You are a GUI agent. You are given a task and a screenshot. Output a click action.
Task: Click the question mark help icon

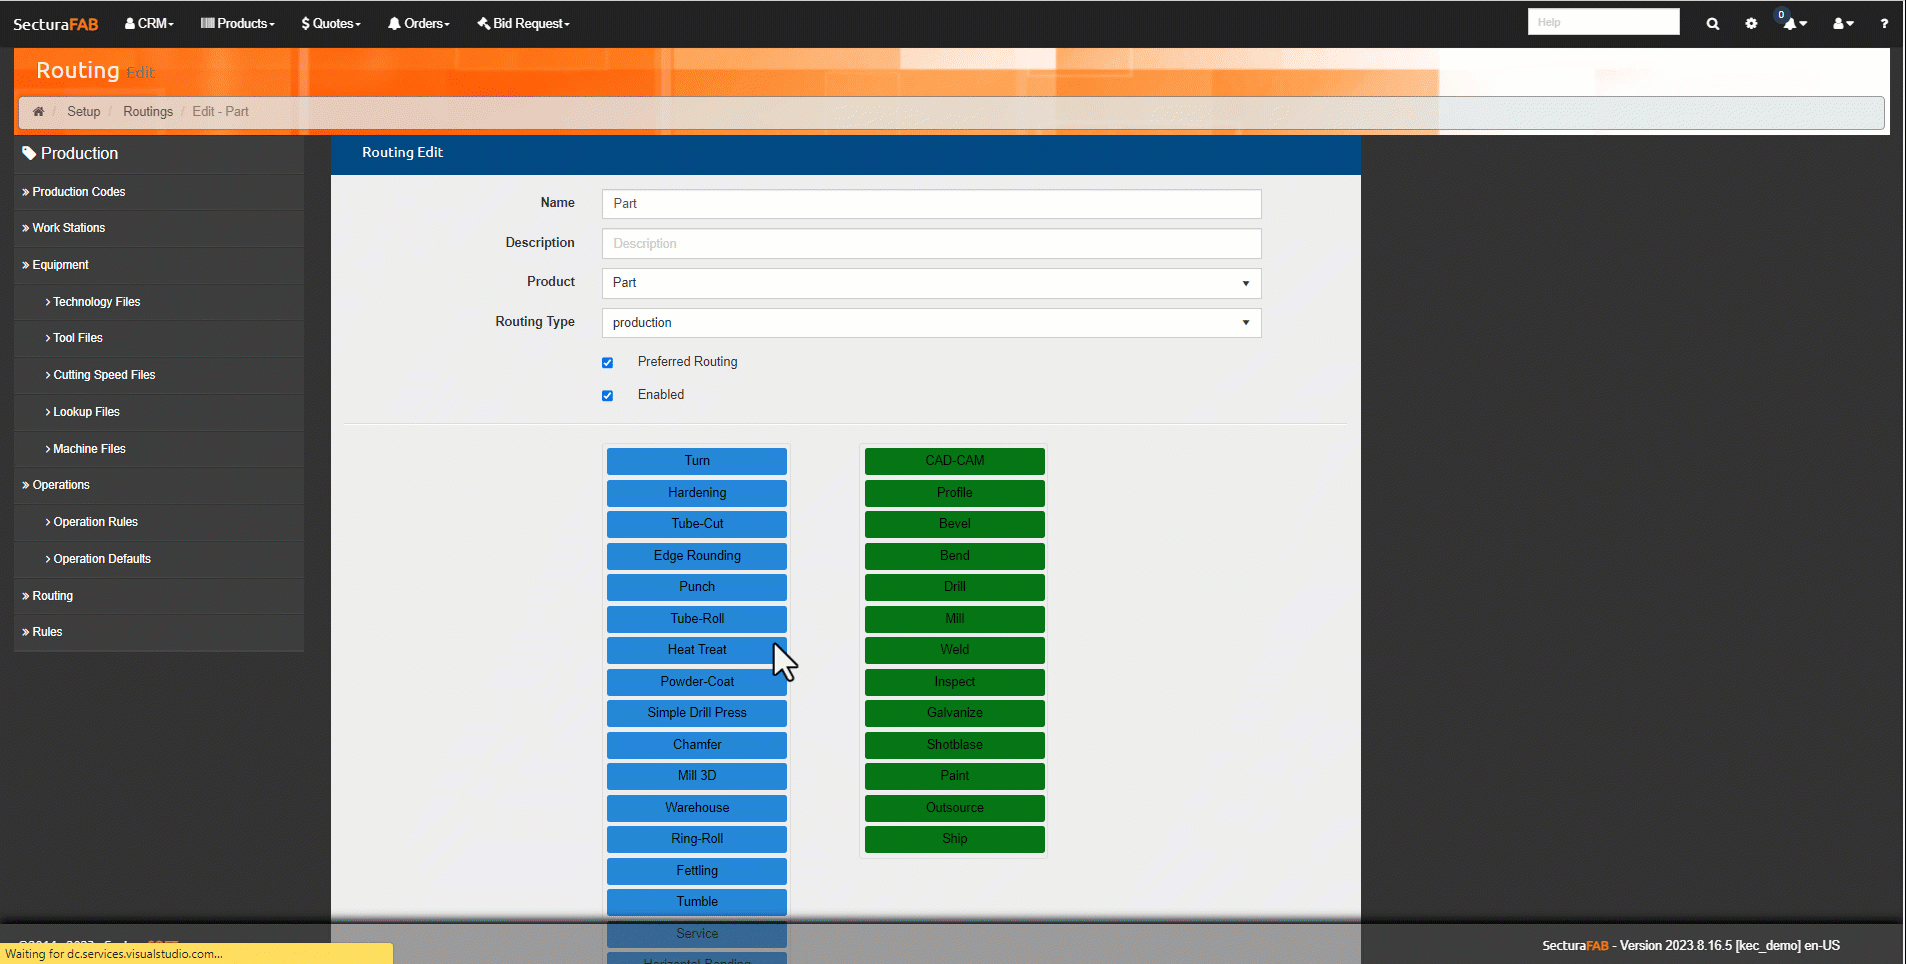click(x=1884, y=24)
